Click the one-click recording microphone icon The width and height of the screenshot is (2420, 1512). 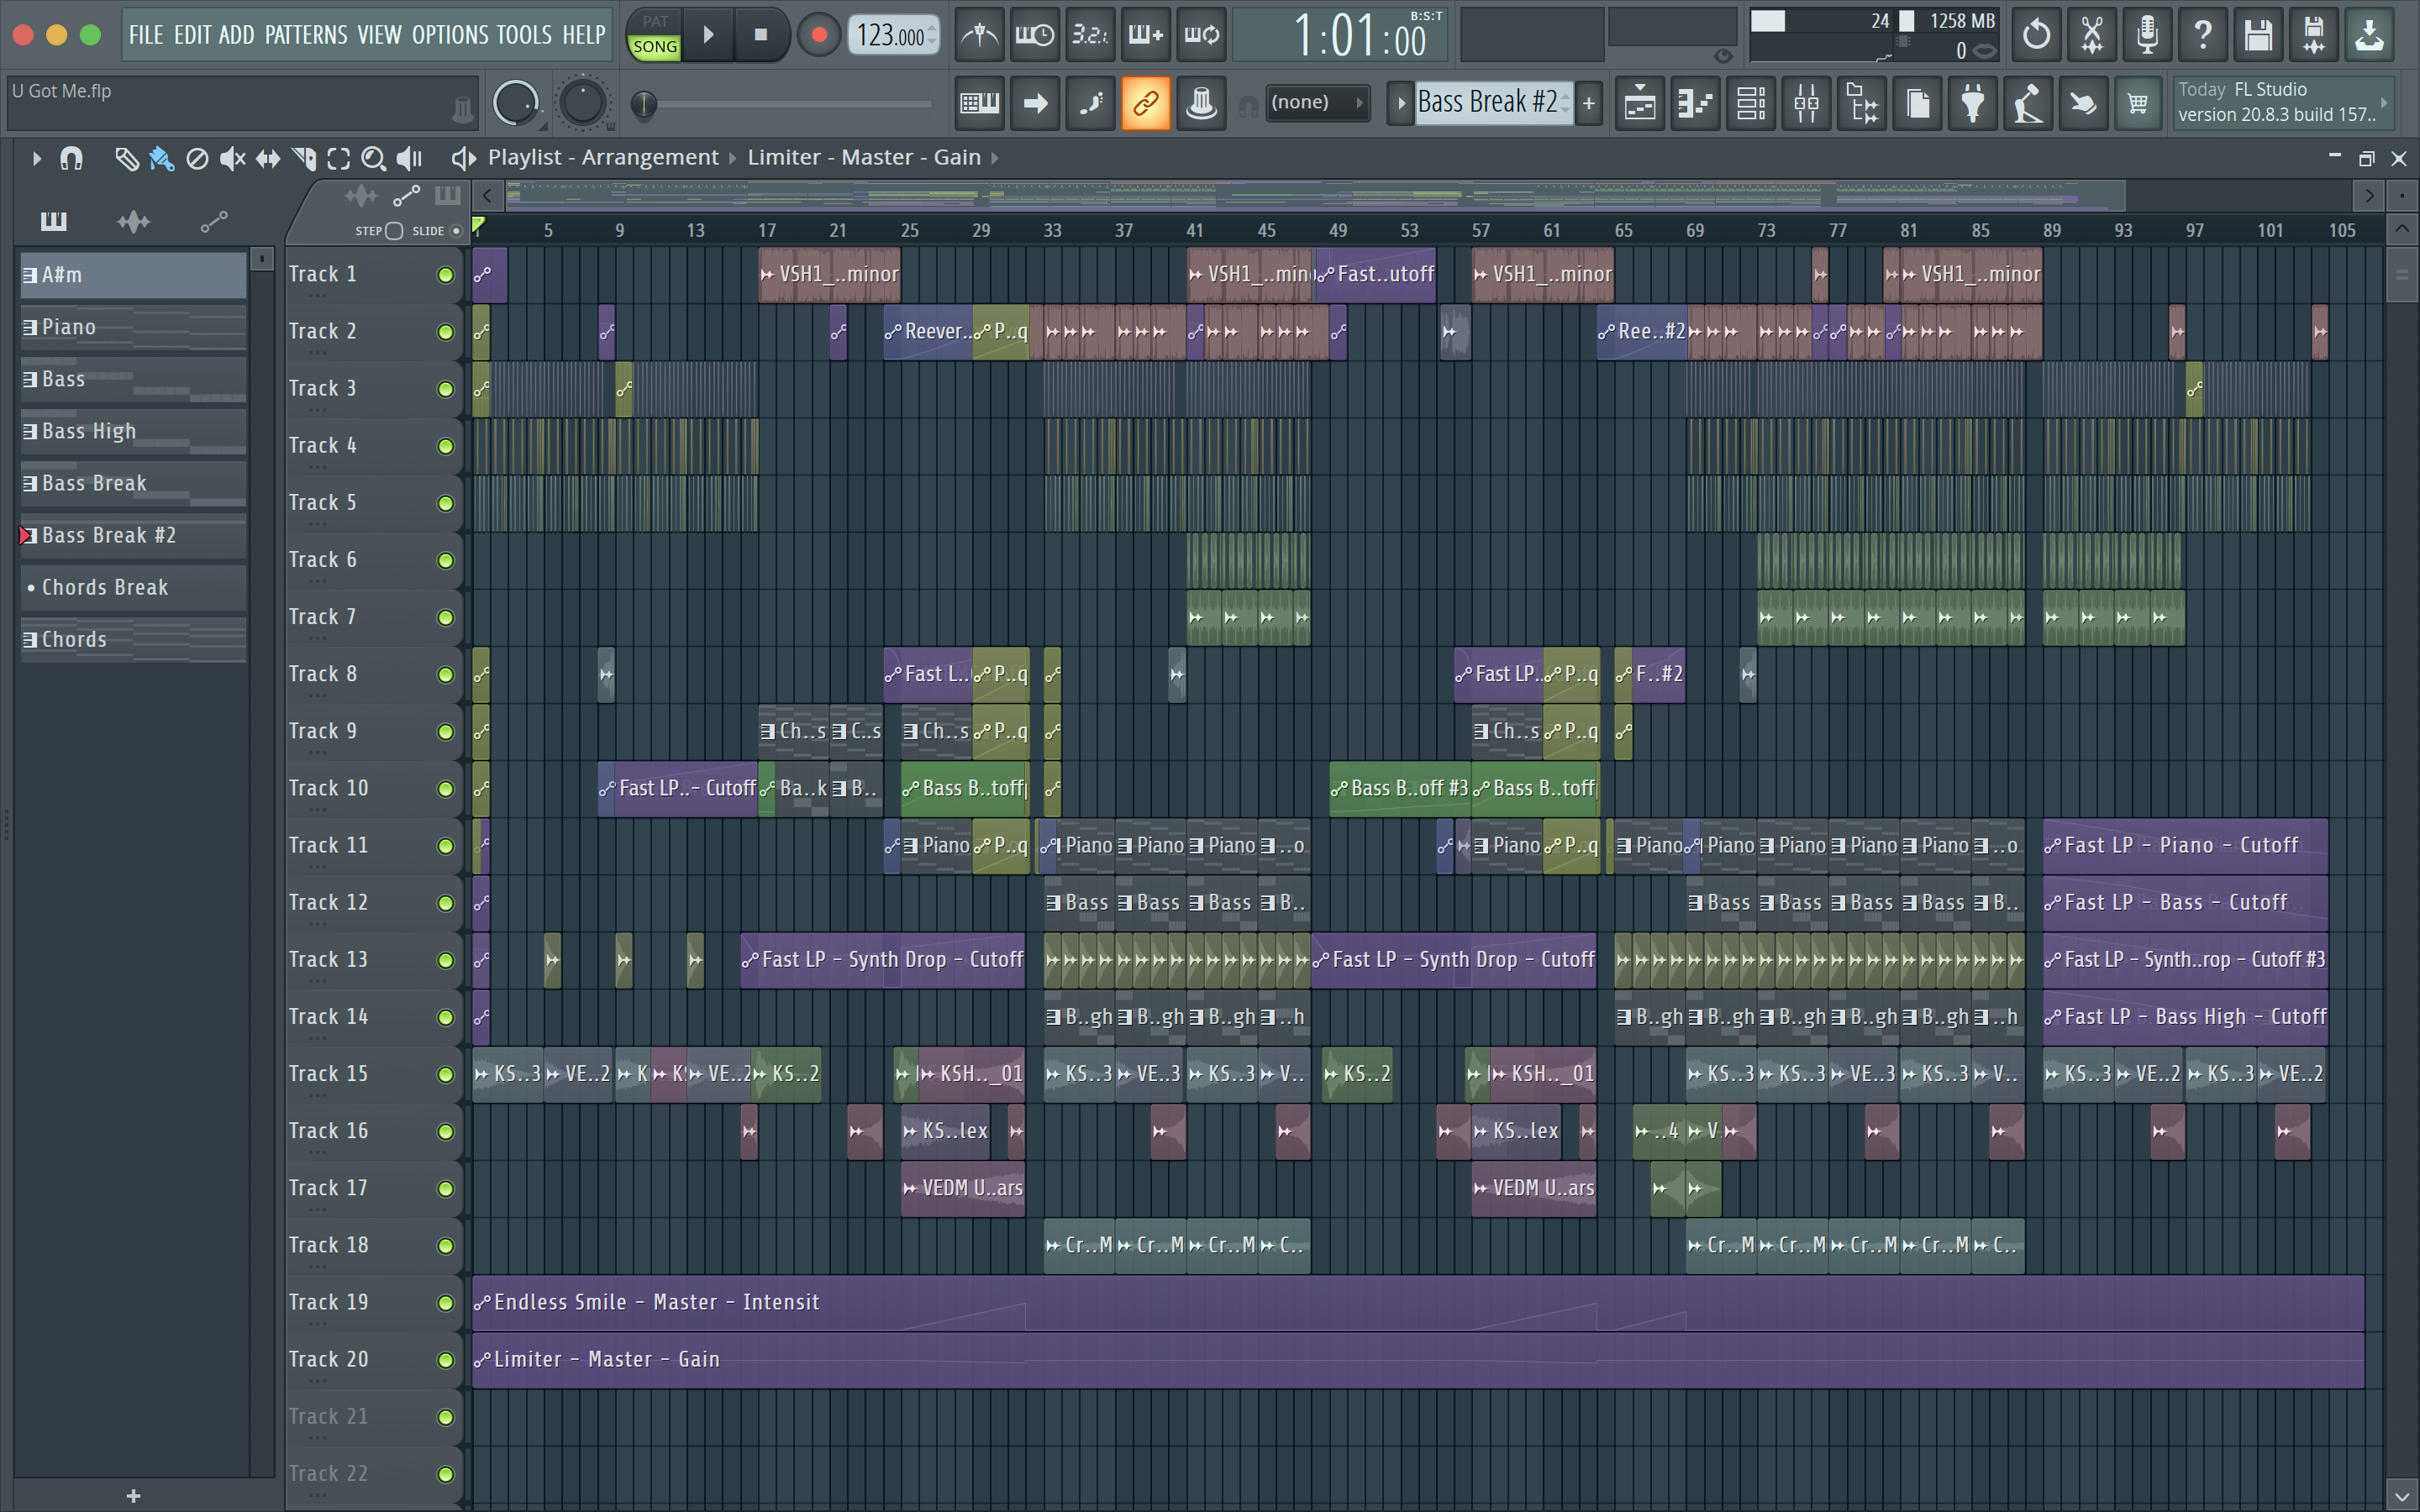2147,35
